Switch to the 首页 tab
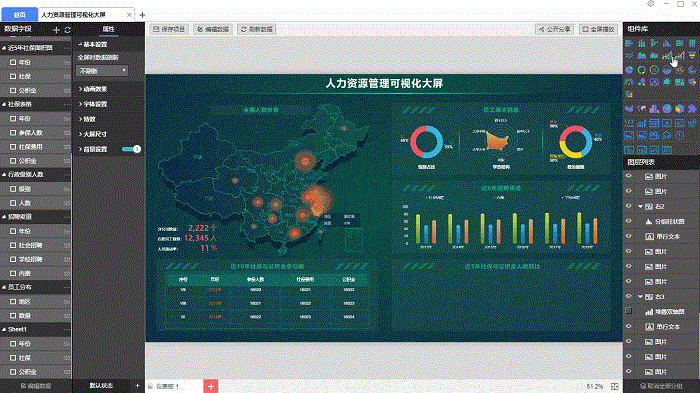 coord(20,15)
